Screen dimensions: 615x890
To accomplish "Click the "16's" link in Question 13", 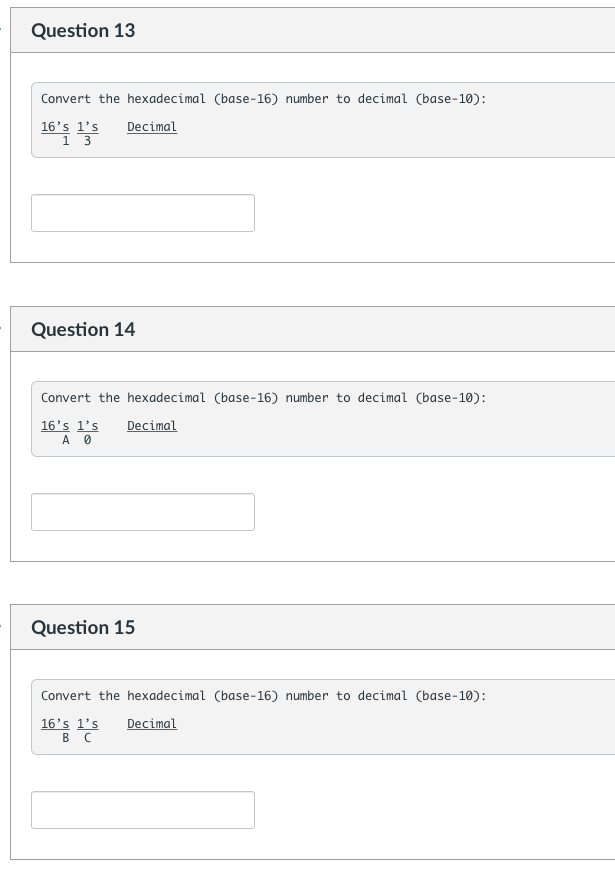I will click(x=54, y=127).
